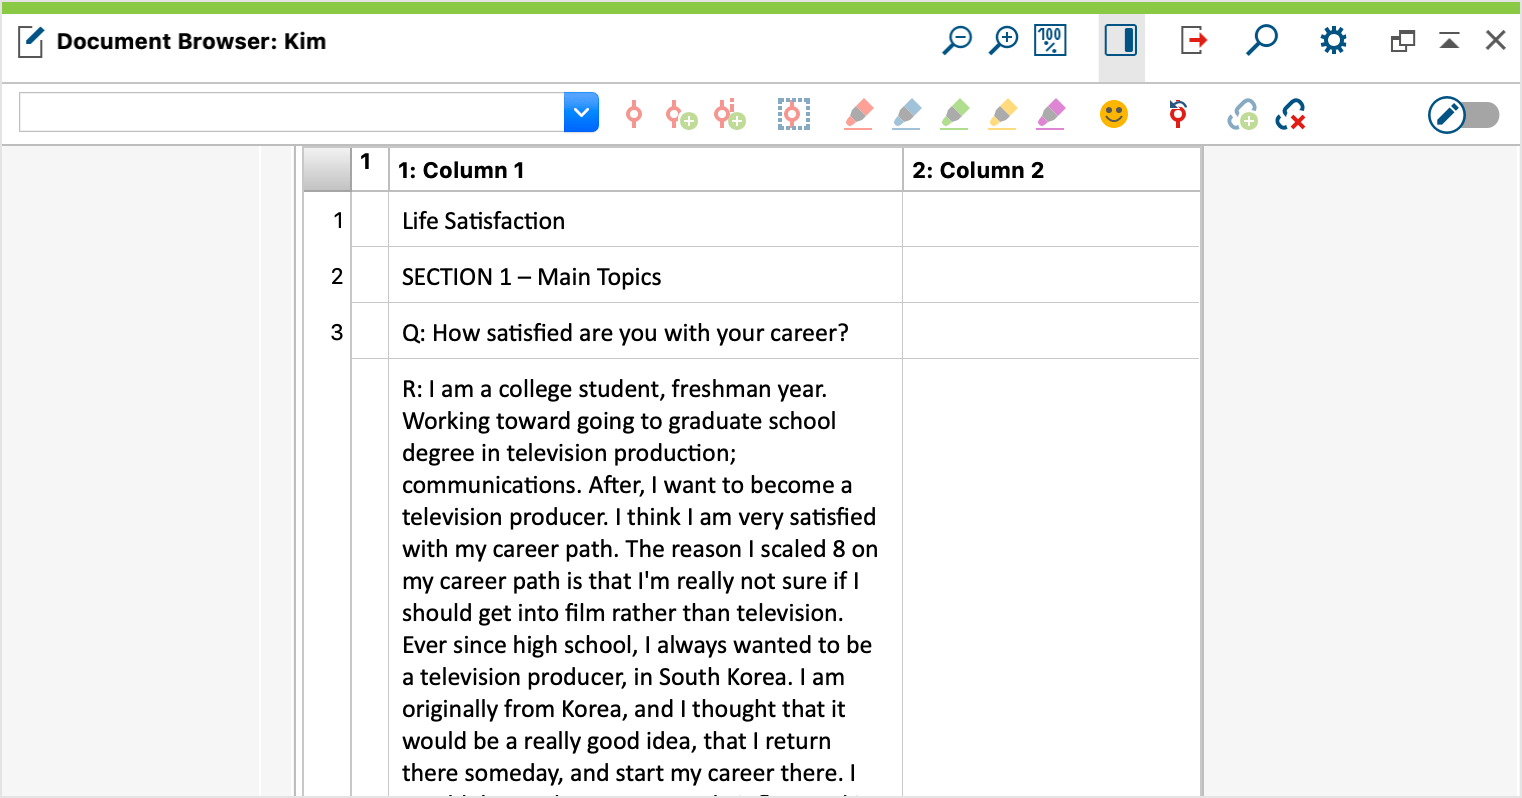Code with emoticon smiley icon
The image size is (1522, 798).
pos(1114,114)
